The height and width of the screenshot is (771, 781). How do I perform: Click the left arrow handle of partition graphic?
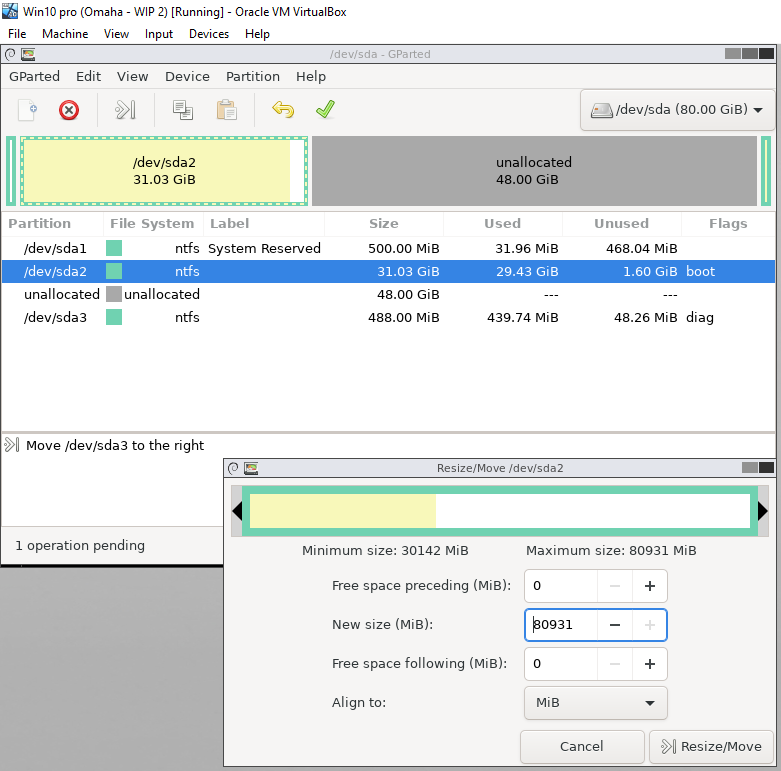coord(237,511)
